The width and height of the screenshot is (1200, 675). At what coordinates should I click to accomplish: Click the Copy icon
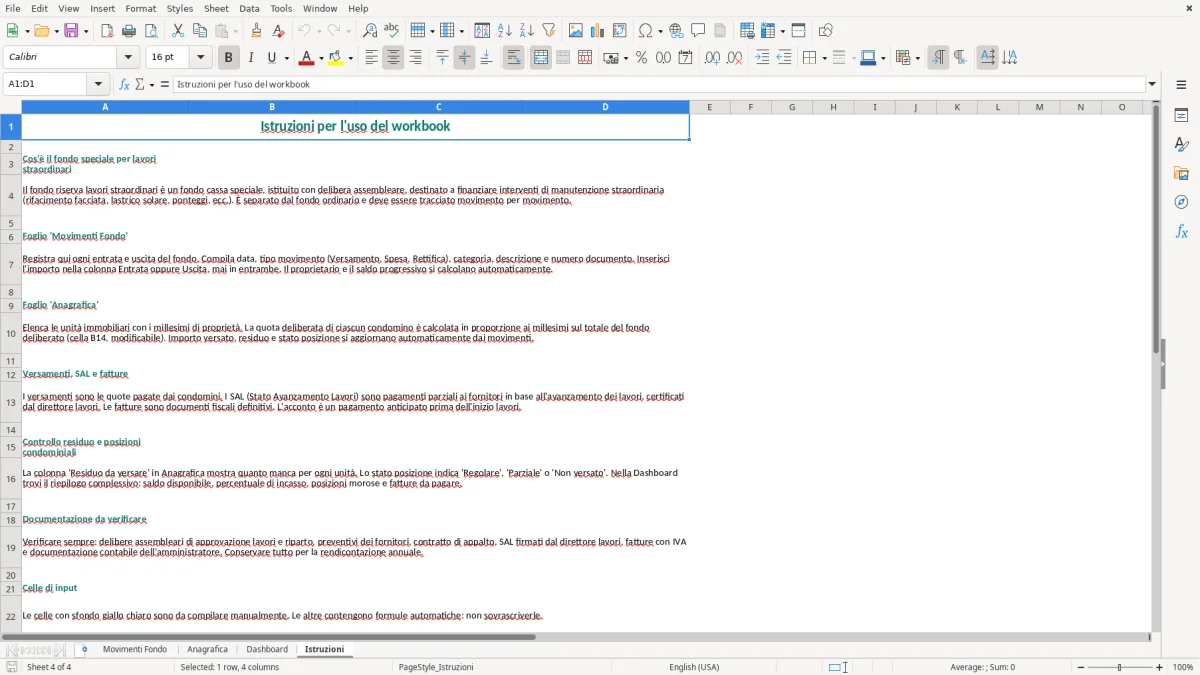pos(200,31)
